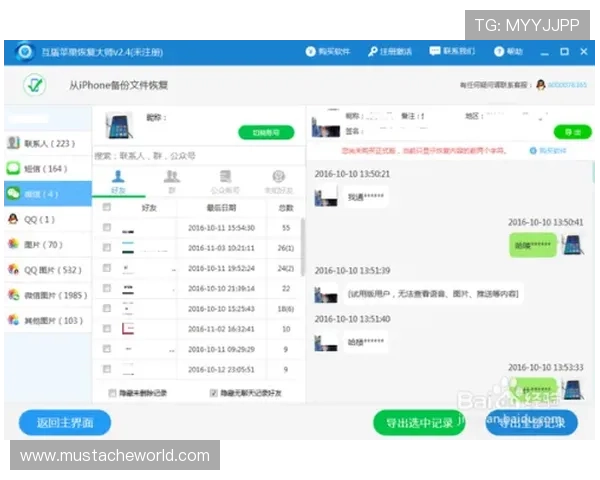Click the count cell showing 22
This screenshot has width=600, height=480.
click(286, 288)
